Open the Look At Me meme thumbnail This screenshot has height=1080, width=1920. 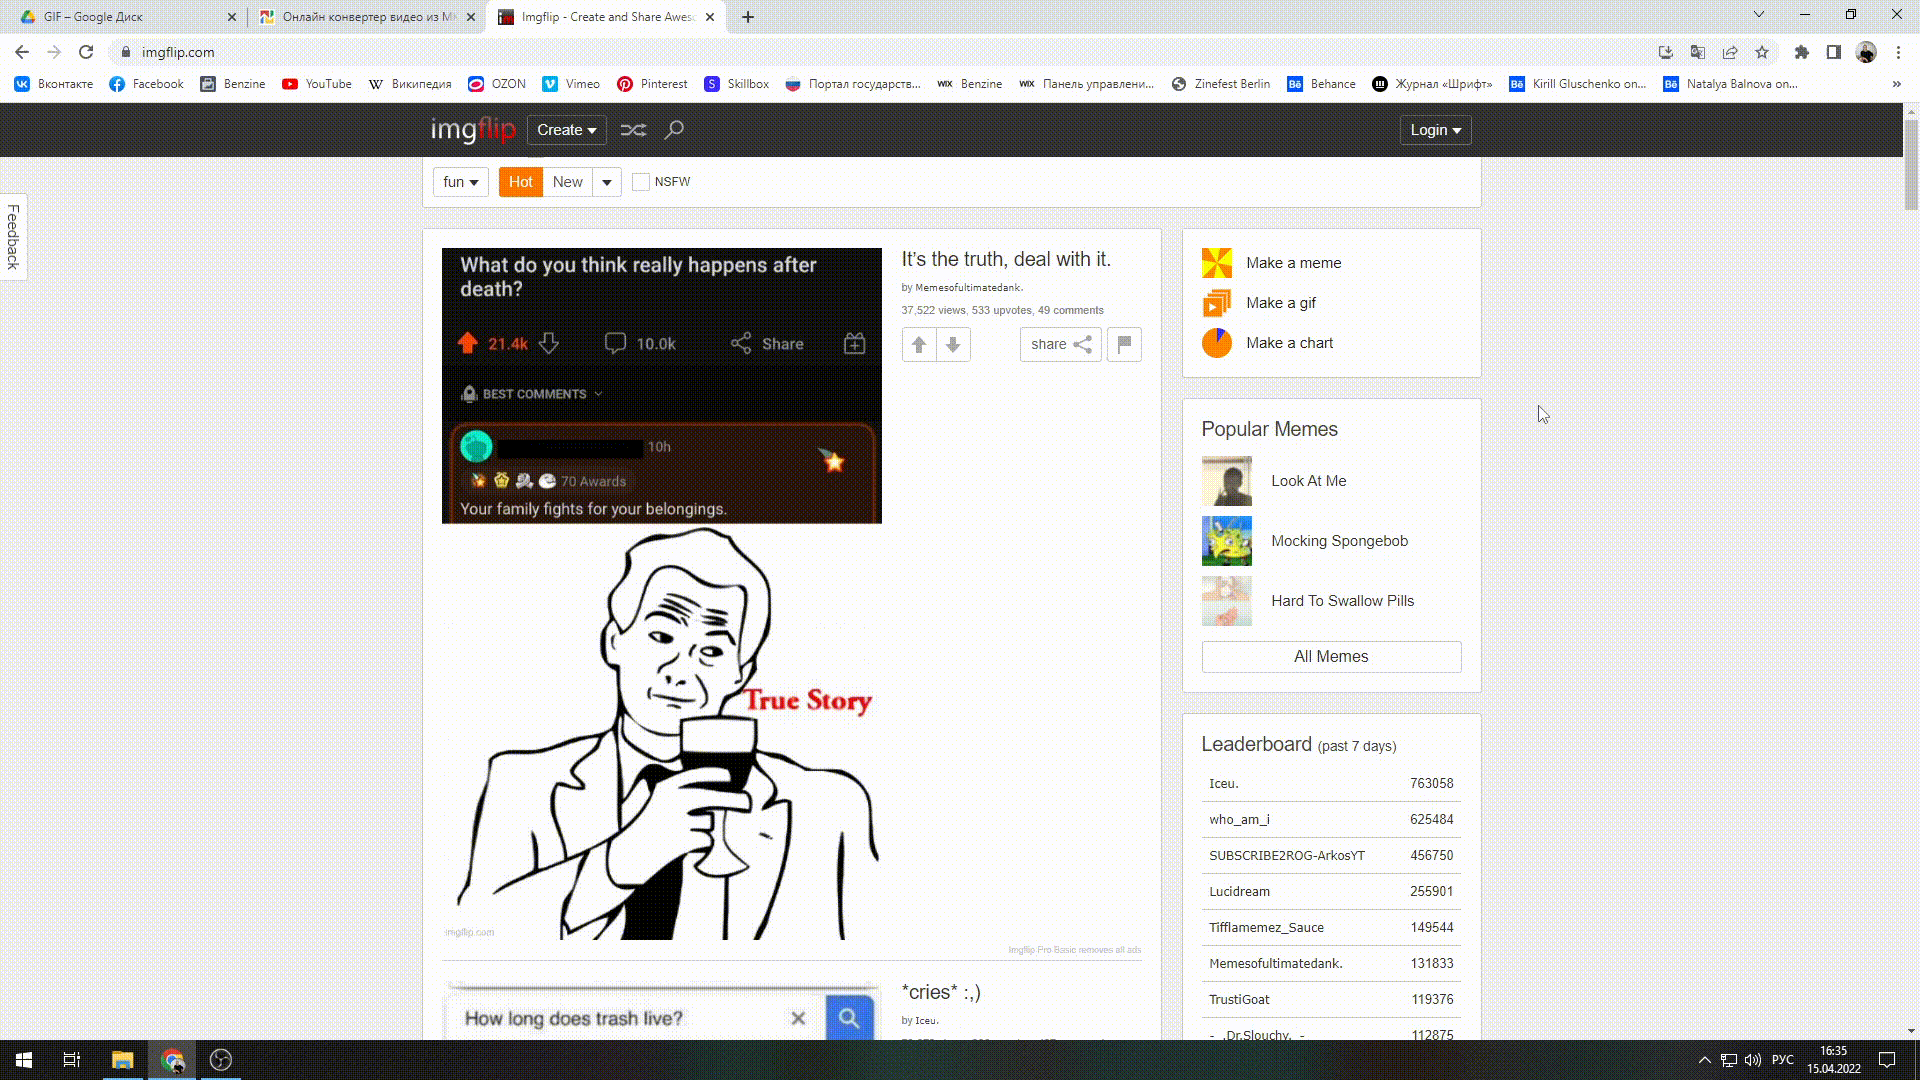pyautogui.click(x=1226, y=481)
